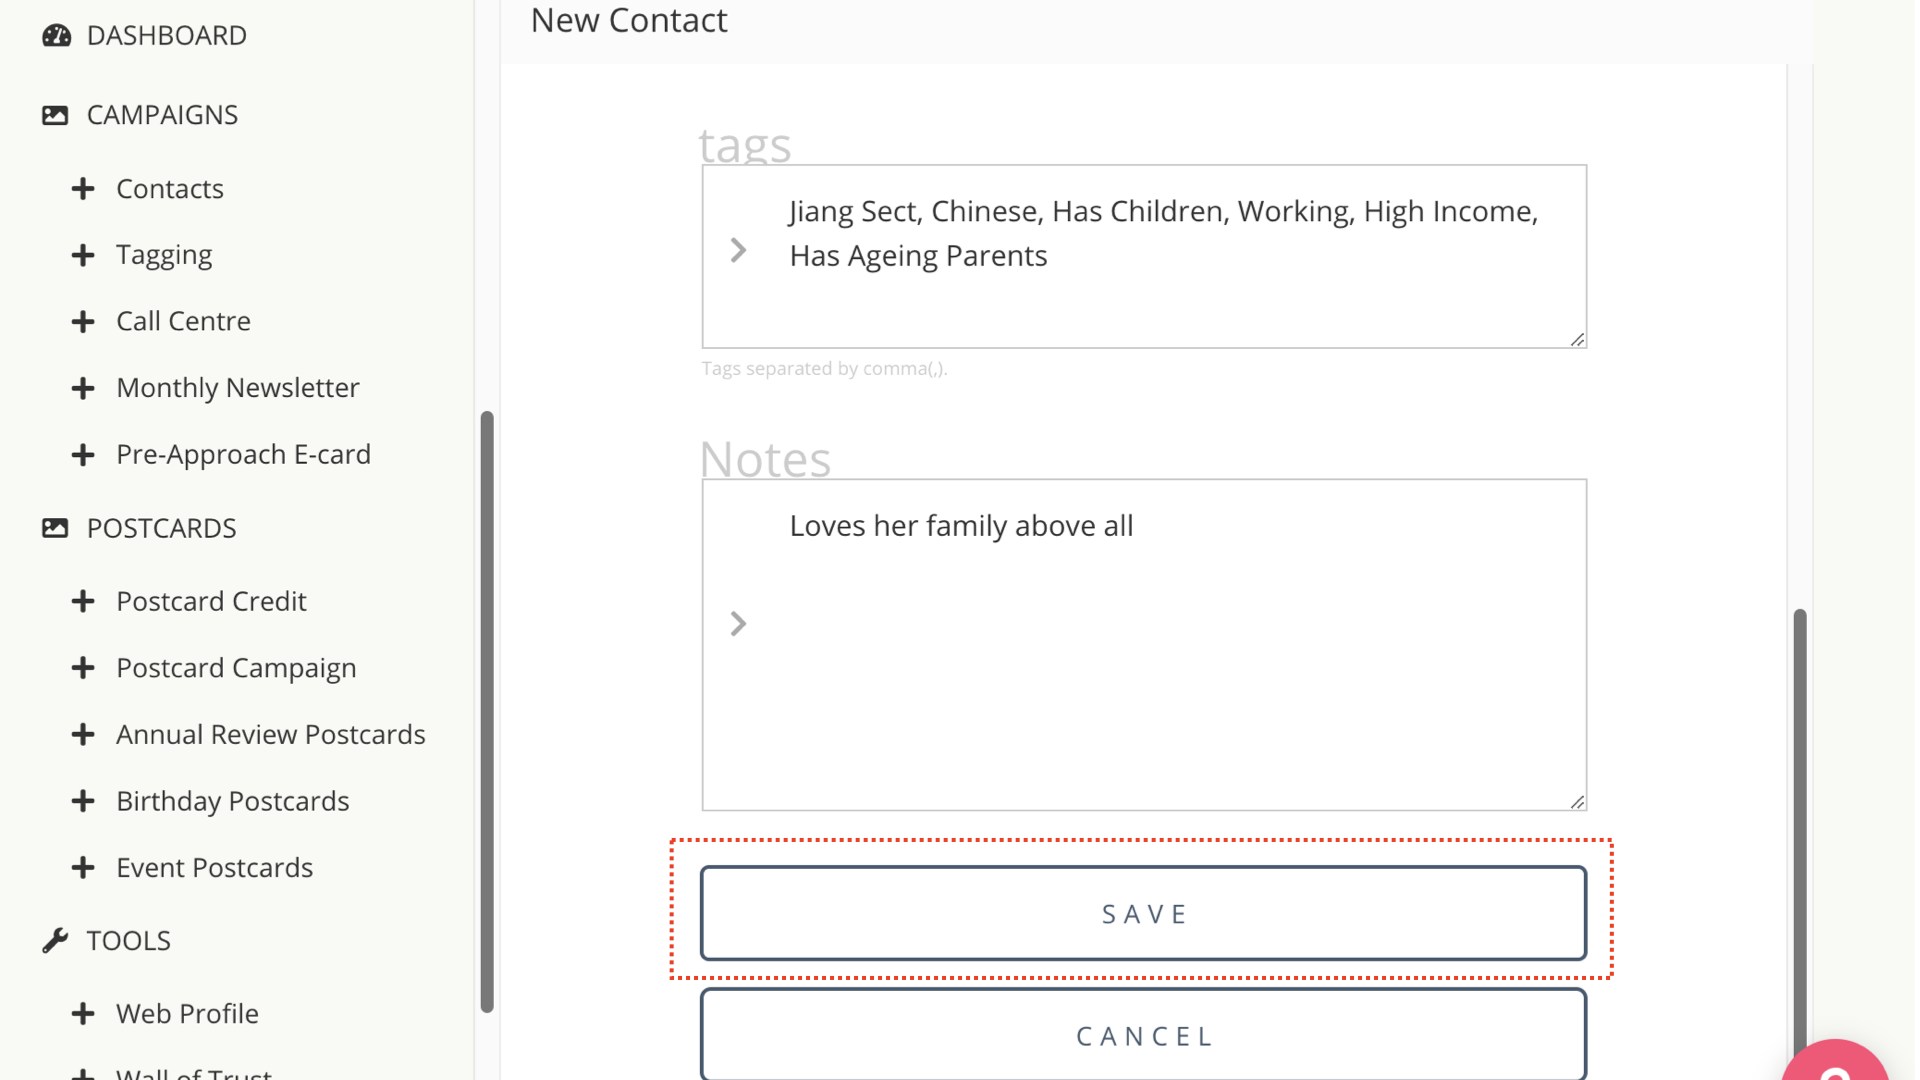Cancel the new contact form
Screen dimensions: 1920x1080
1143,1035
